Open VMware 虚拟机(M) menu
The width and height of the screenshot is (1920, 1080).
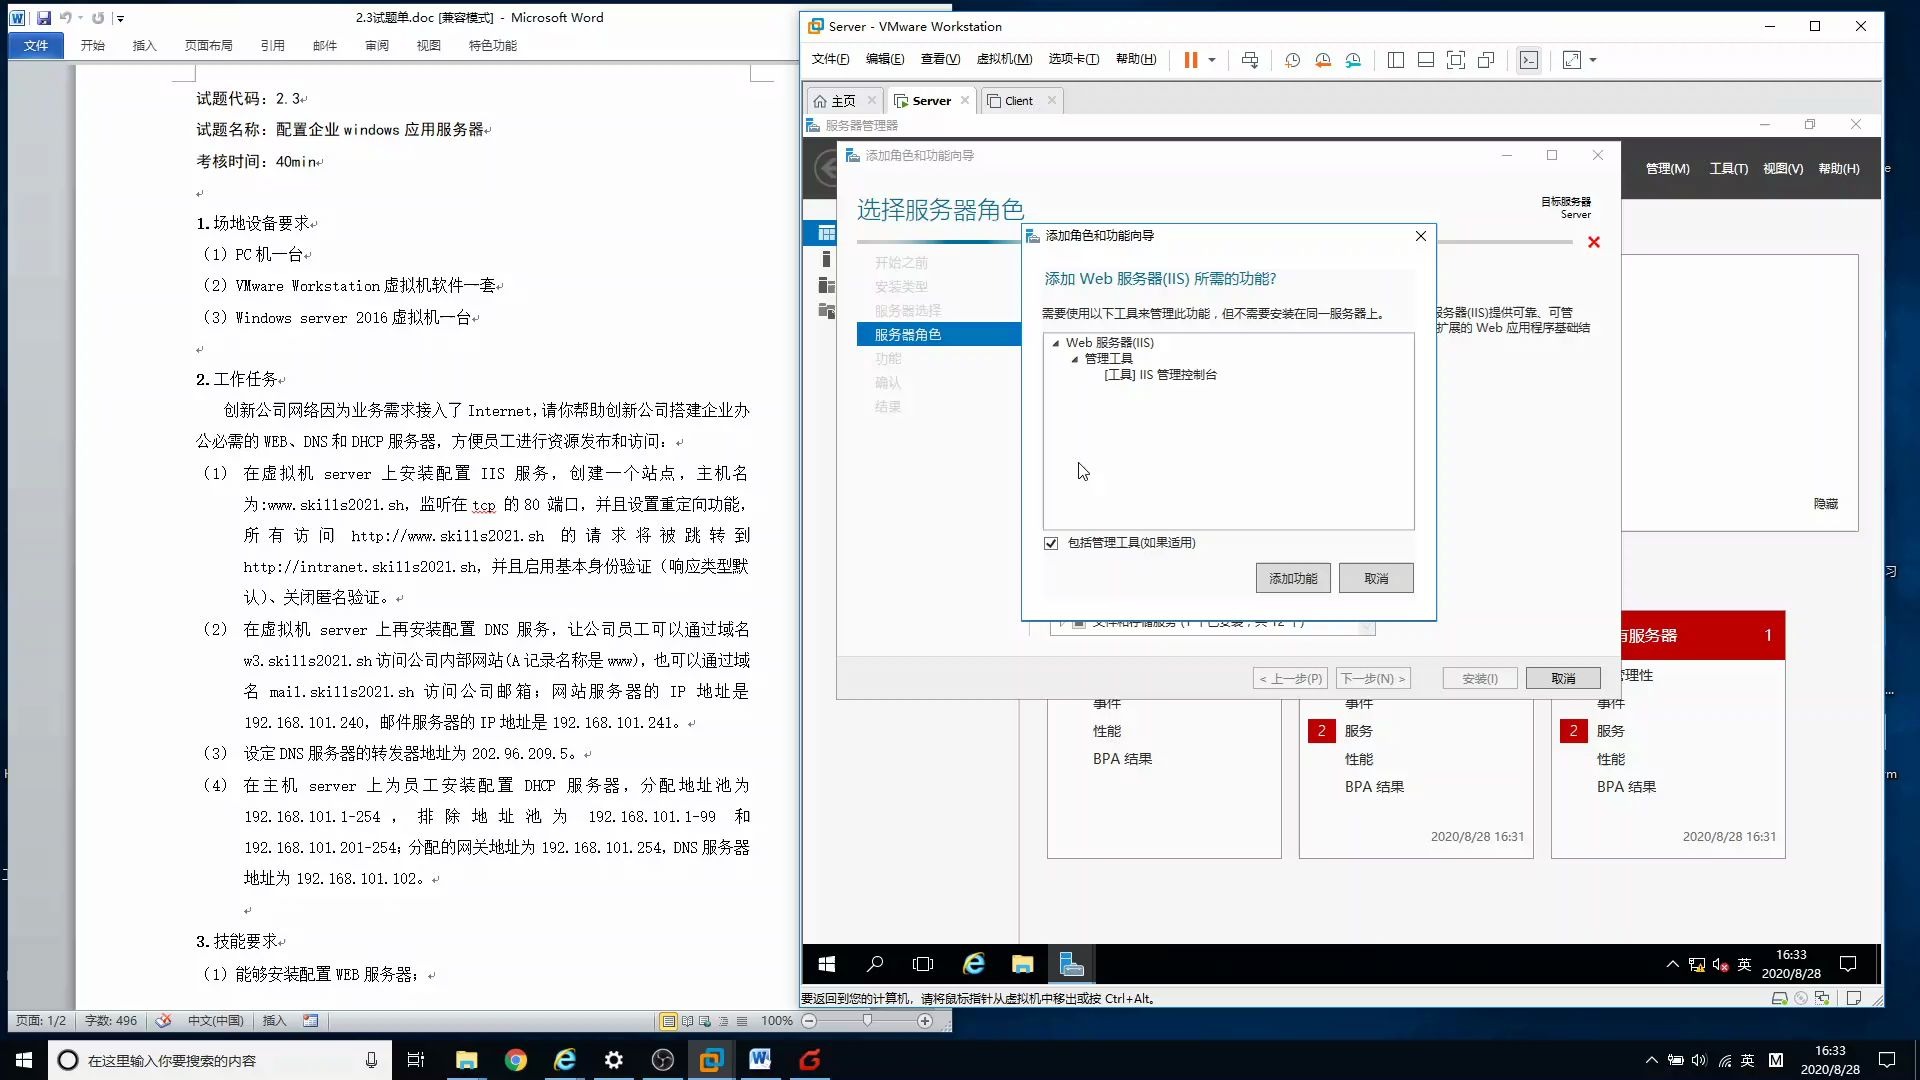tap(1004, 59)
